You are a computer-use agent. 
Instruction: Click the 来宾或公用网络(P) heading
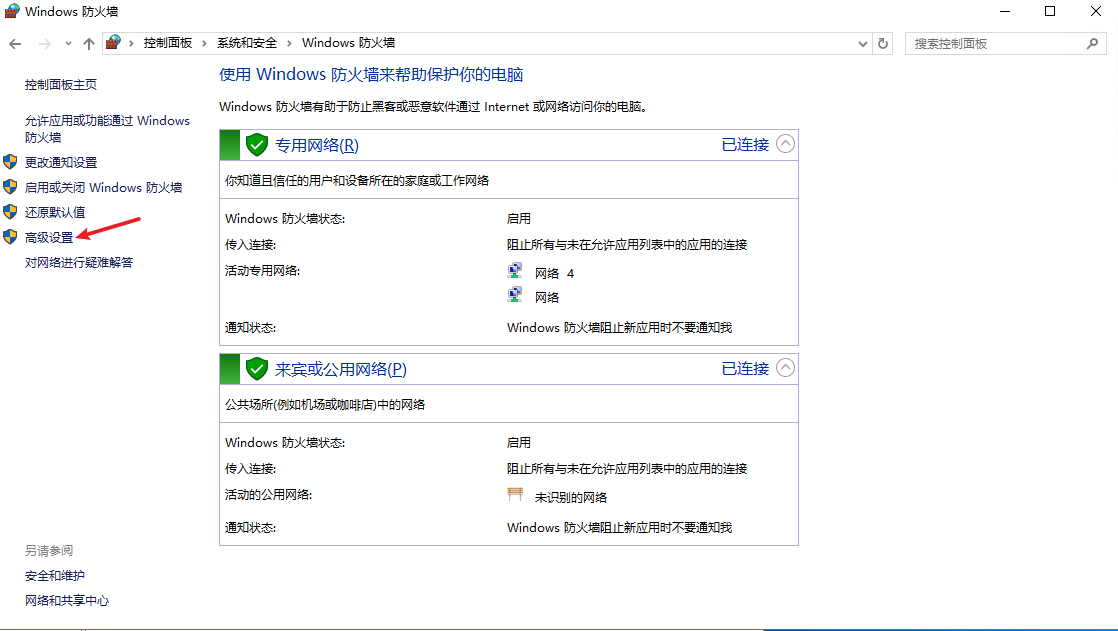(341, 369)
